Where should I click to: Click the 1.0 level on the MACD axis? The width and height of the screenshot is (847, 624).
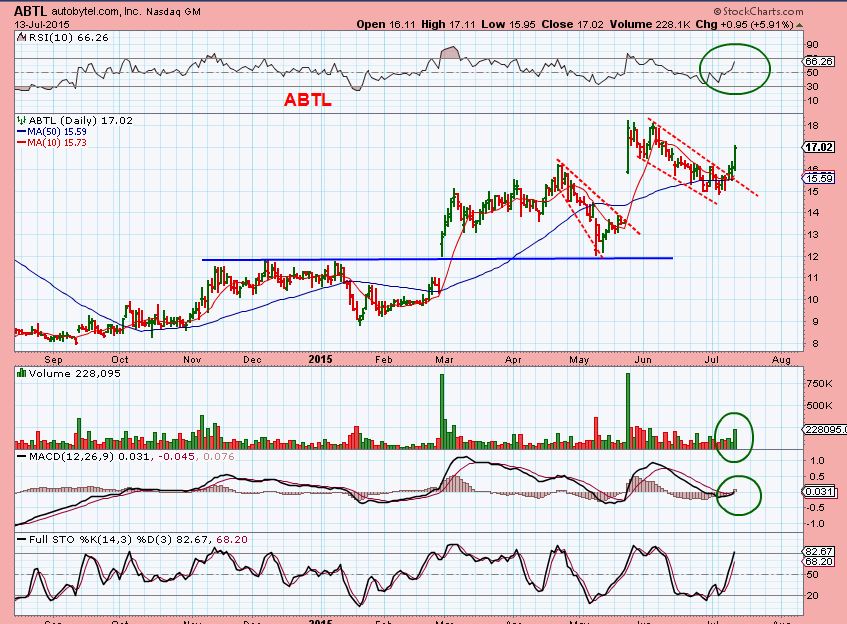pyautogui.click(x=817, y=460)
